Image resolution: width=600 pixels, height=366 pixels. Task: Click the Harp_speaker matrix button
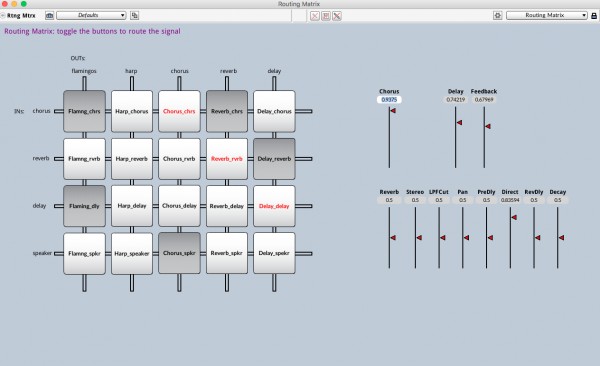click(132, 253)
